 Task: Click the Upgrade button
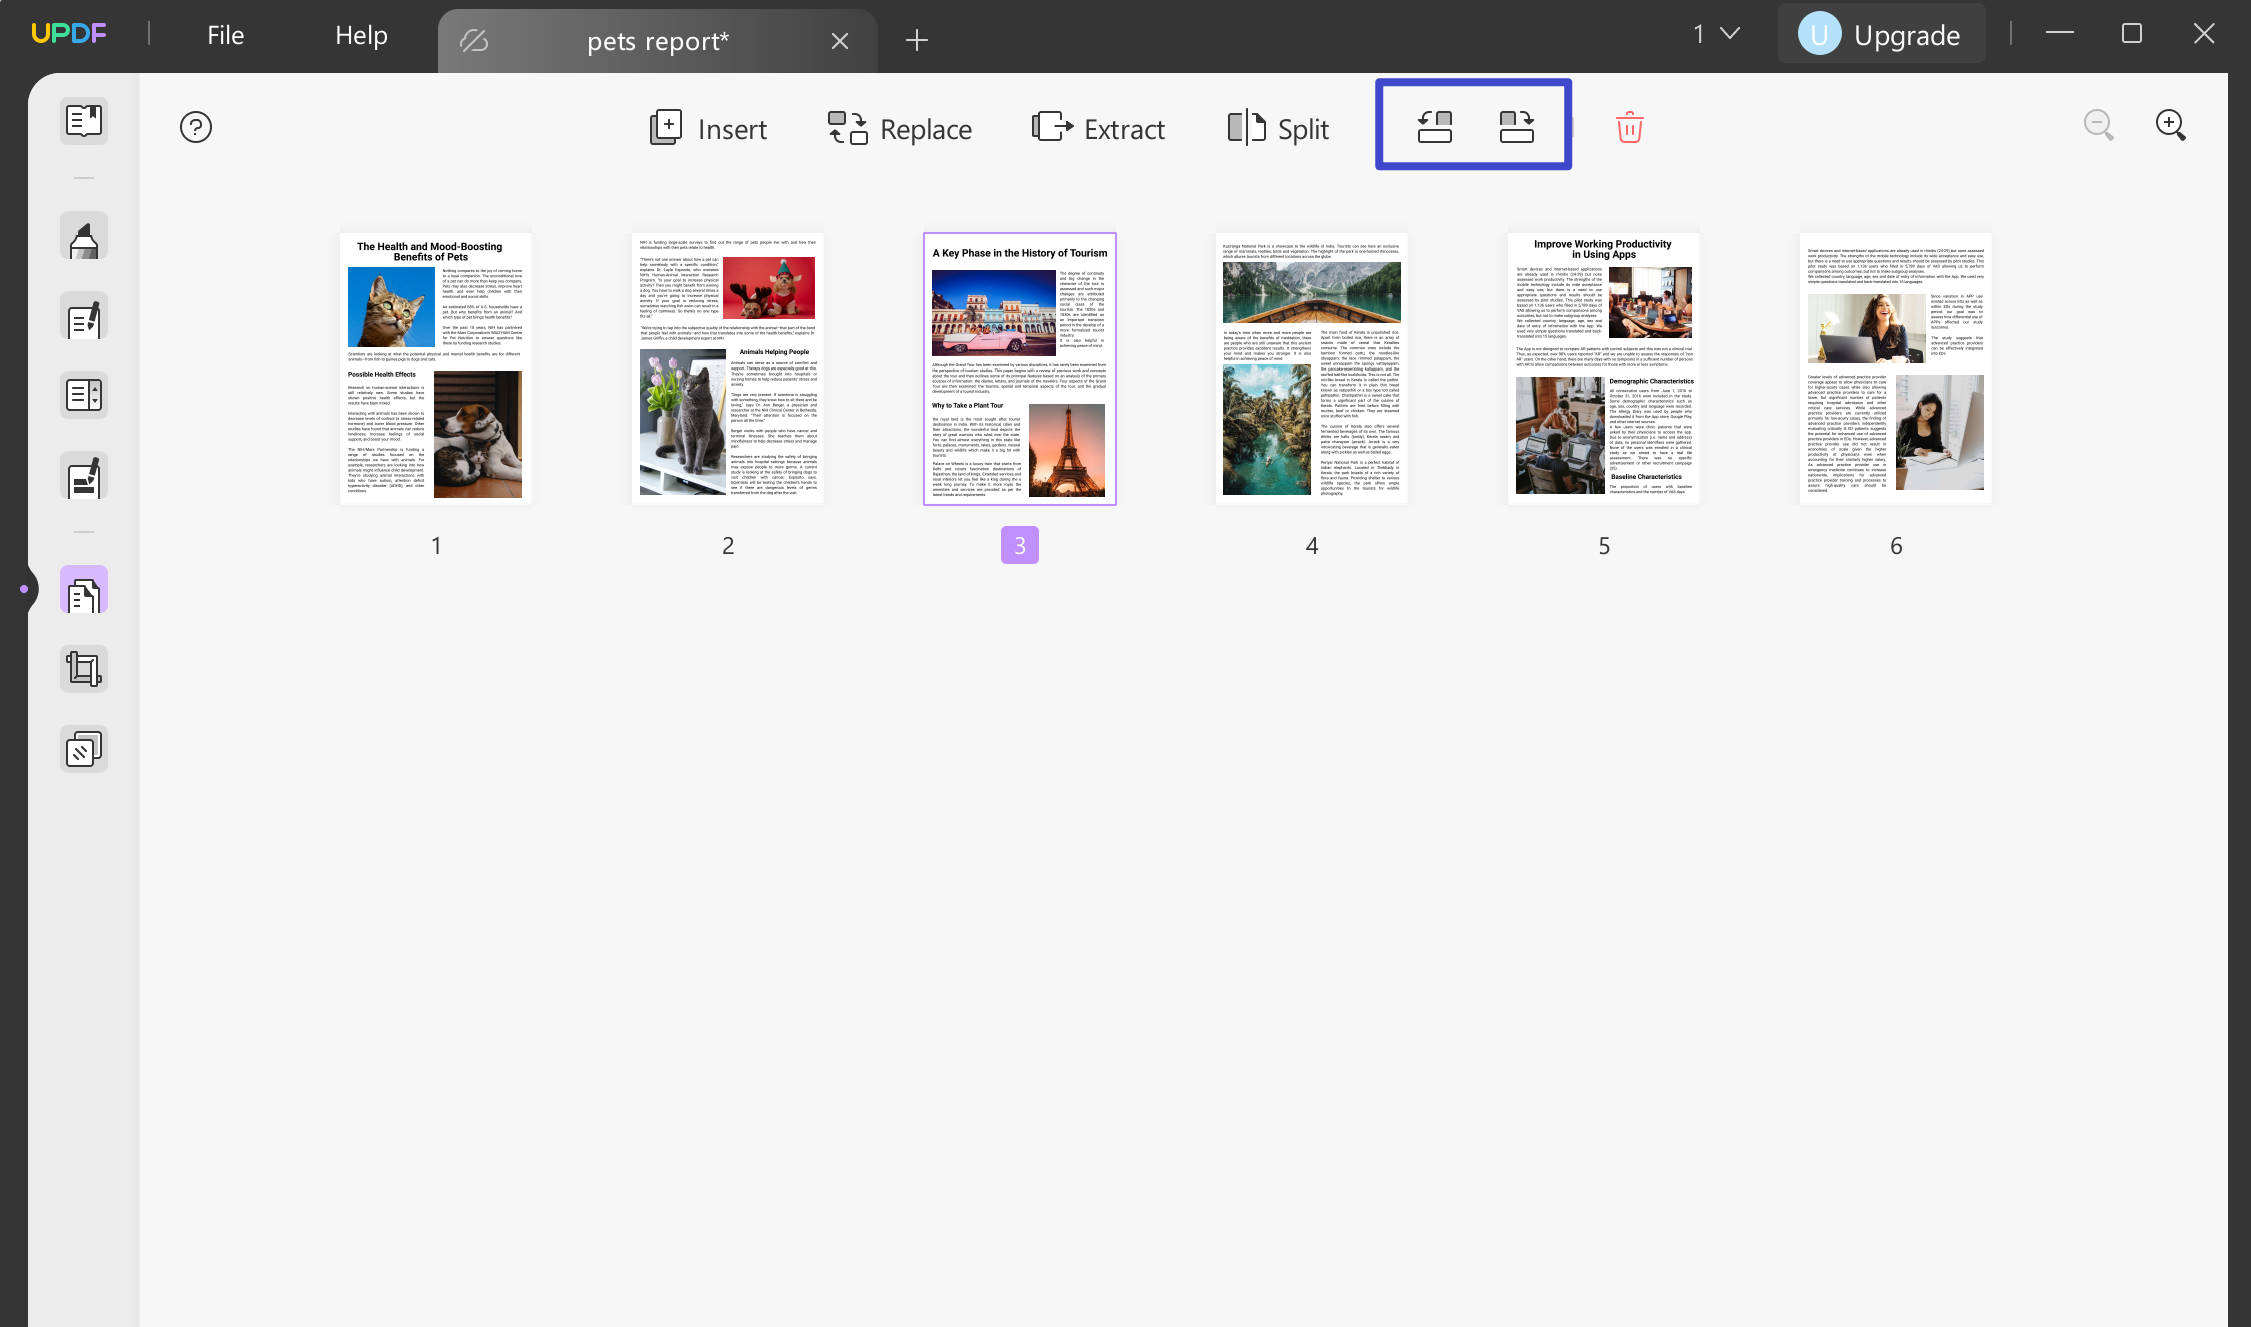(x=1881, y=33)
